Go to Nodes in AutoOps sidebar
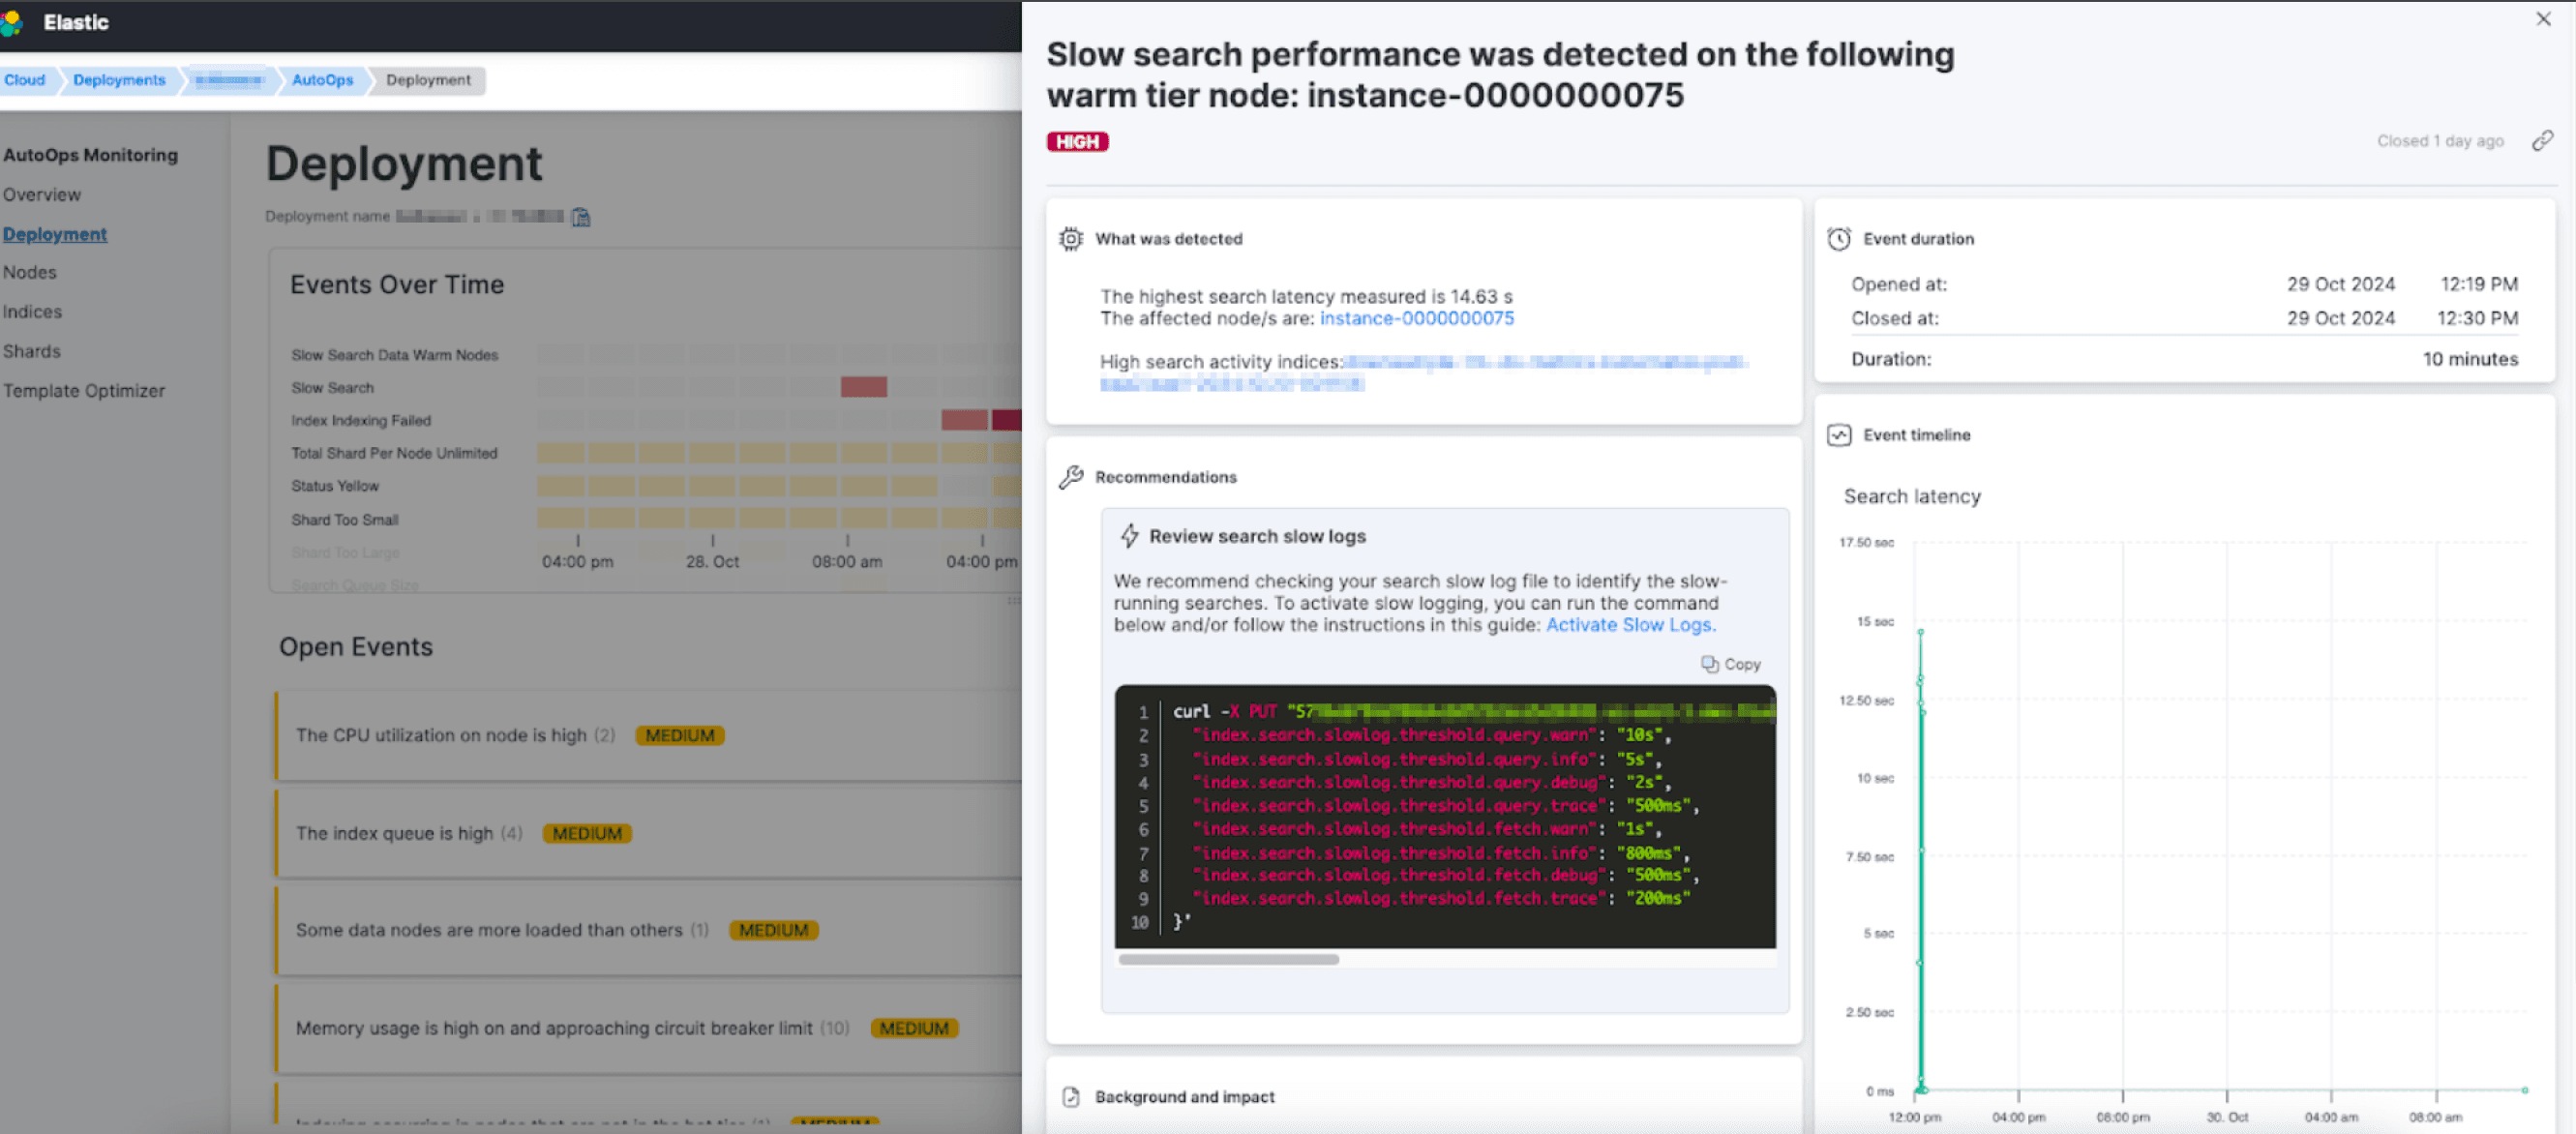 [x=30, y=272]
